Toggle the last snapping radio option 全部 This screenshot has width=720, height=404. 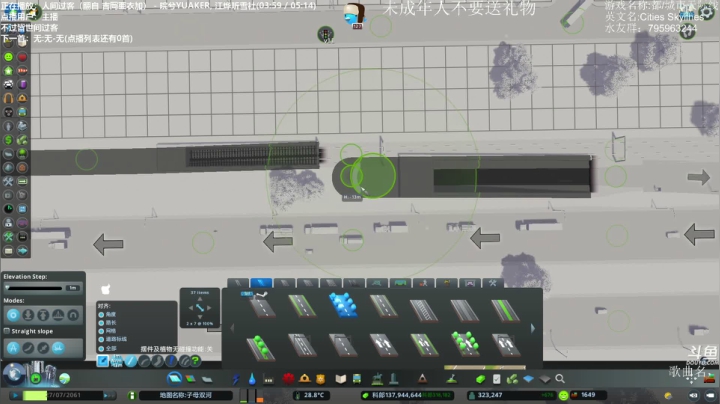click(101, 348)
